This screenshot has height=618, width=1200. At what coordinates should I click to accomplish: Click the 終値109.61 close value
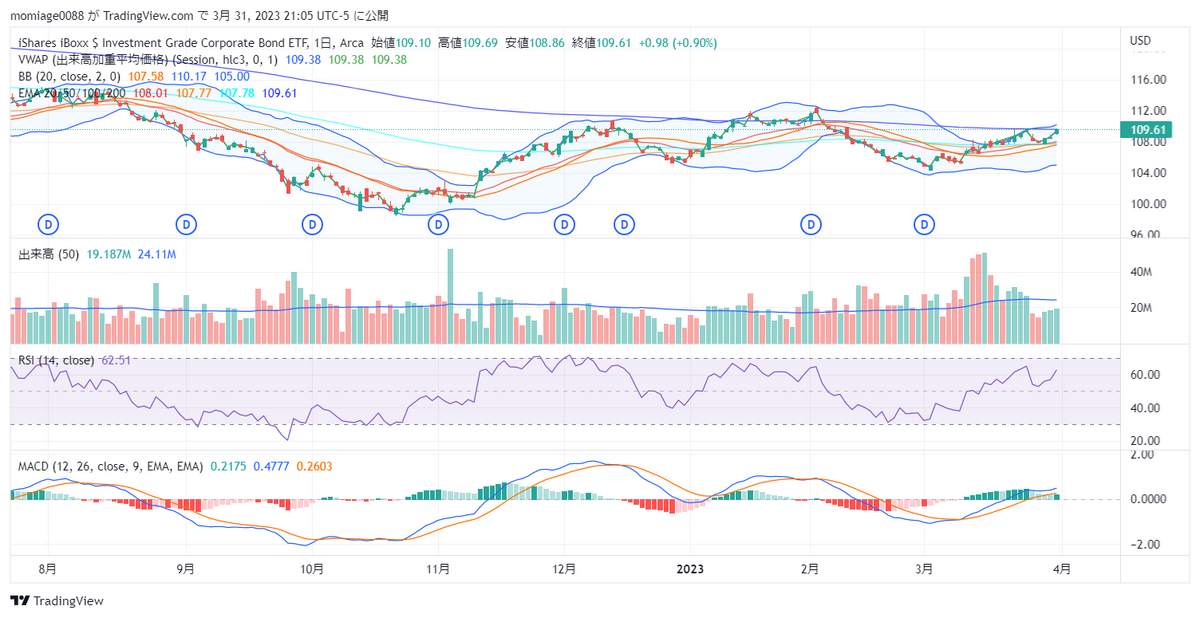point(602,43)
